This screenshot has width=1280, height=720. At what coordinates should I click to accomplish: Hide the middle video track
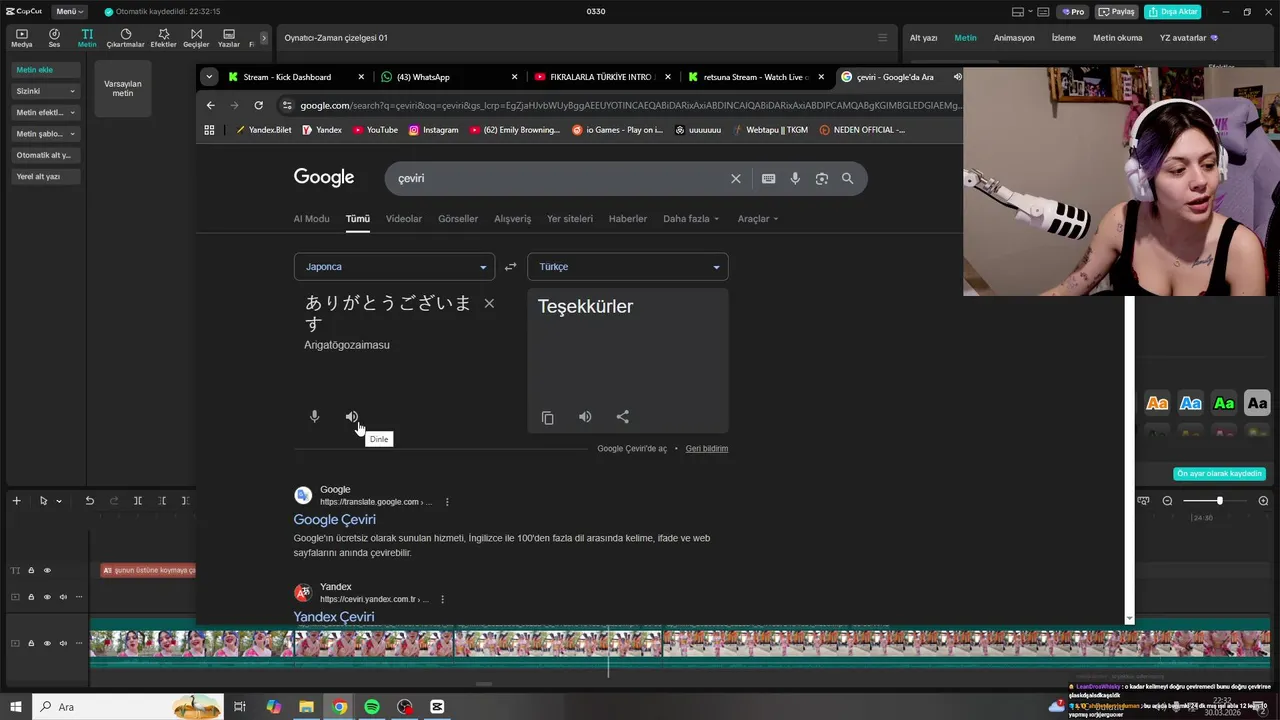pos(47,597)
